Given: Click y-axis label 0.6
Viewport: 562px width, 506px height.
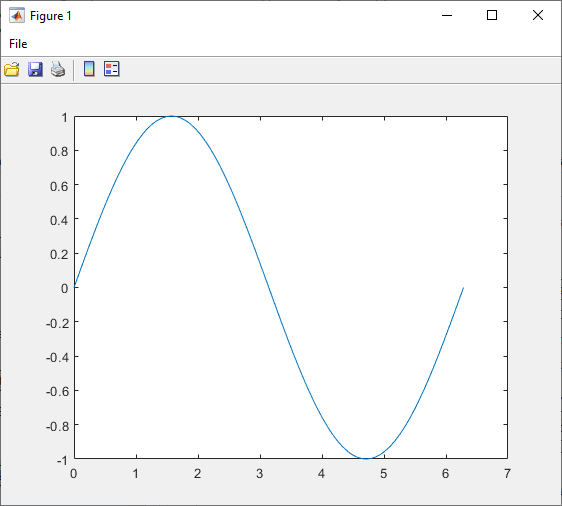Looking at the screenshot, I should click(59, 186).
